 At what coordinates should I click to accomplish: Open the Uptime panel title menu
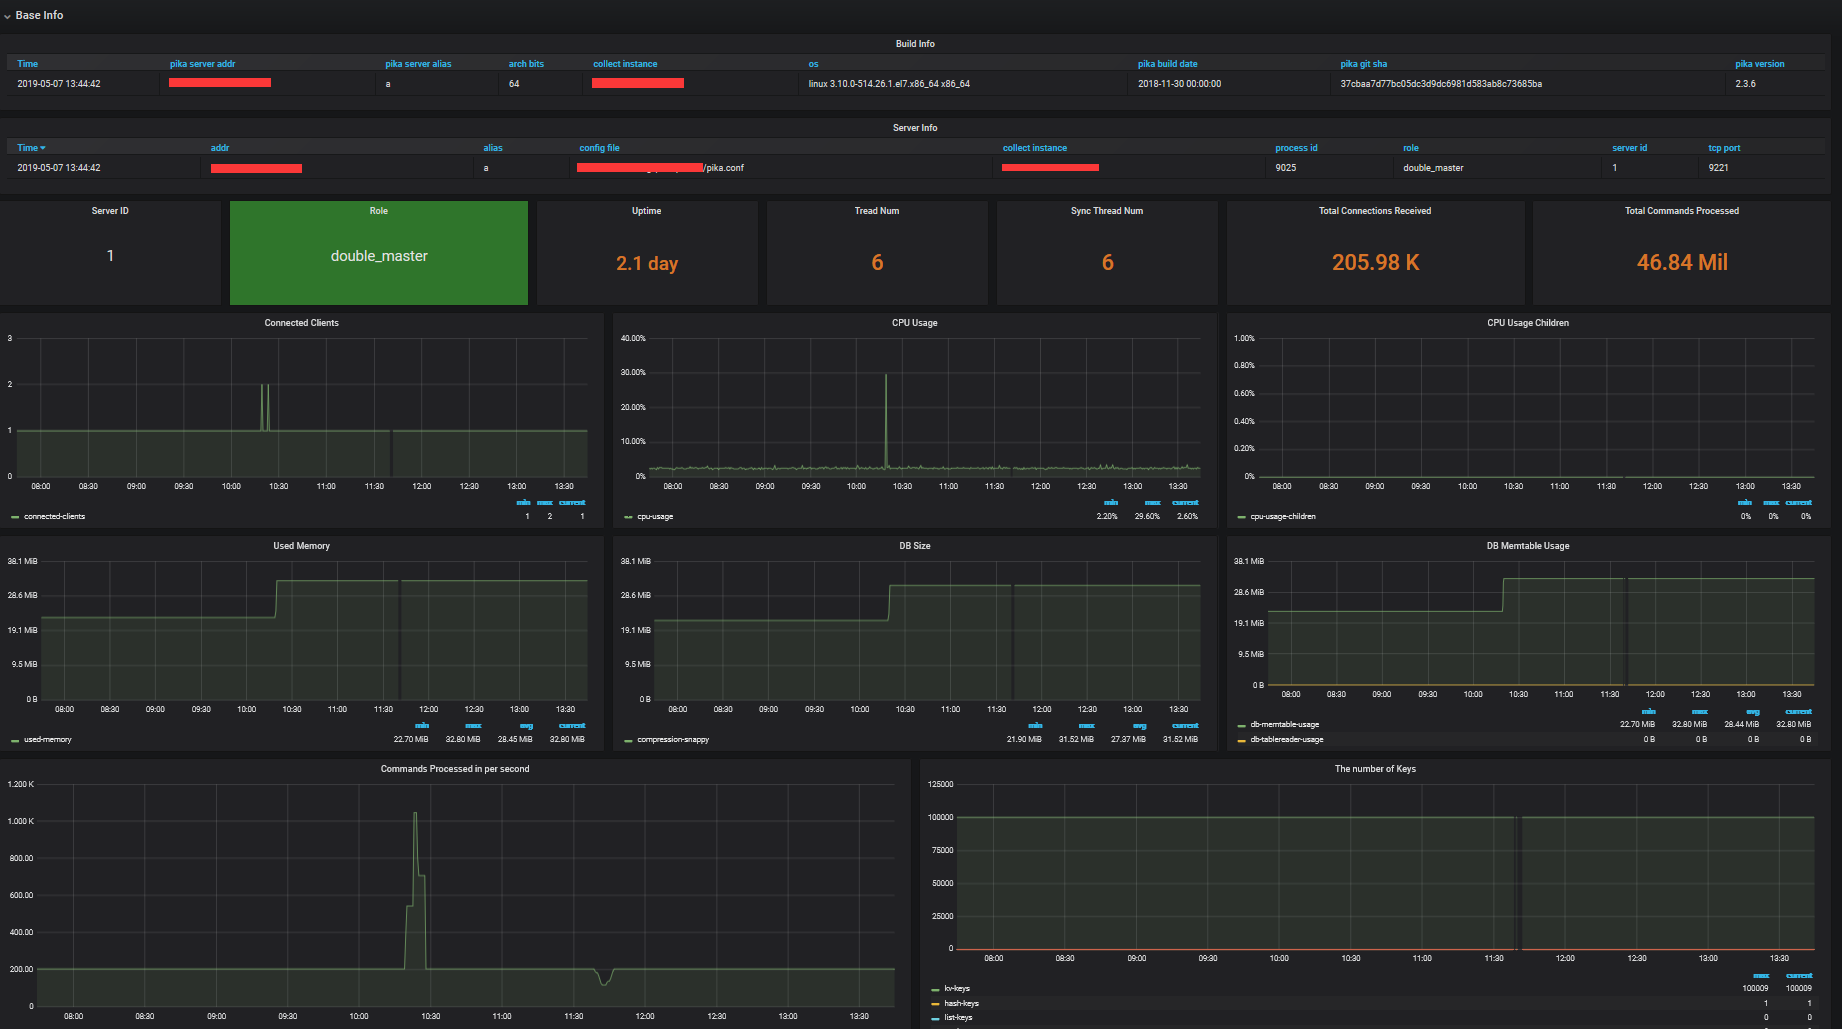[x=646, y=211]
